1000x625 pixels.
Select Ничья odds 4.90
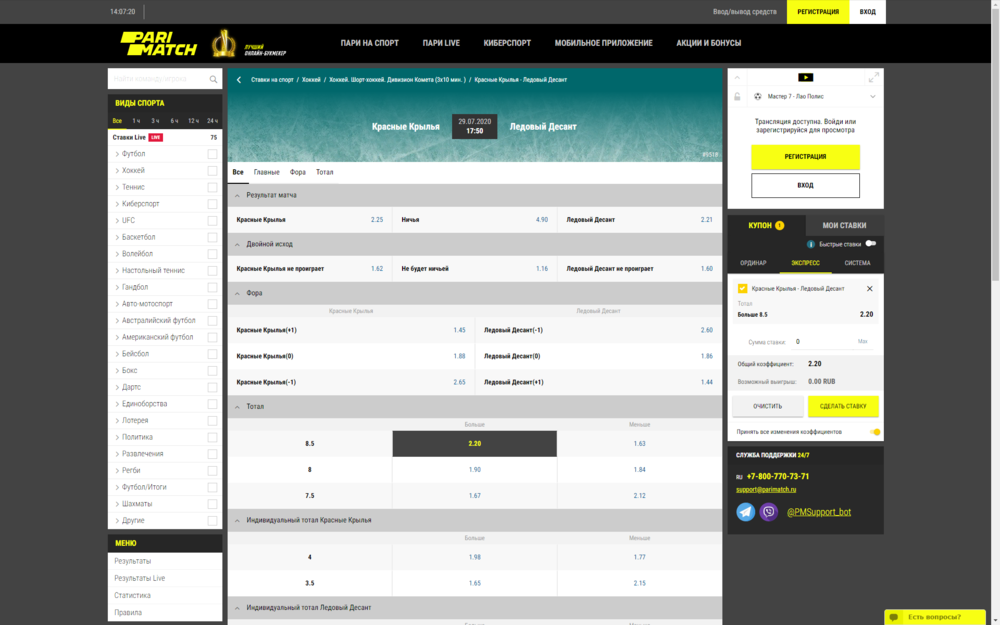click(x=474, y=219)
